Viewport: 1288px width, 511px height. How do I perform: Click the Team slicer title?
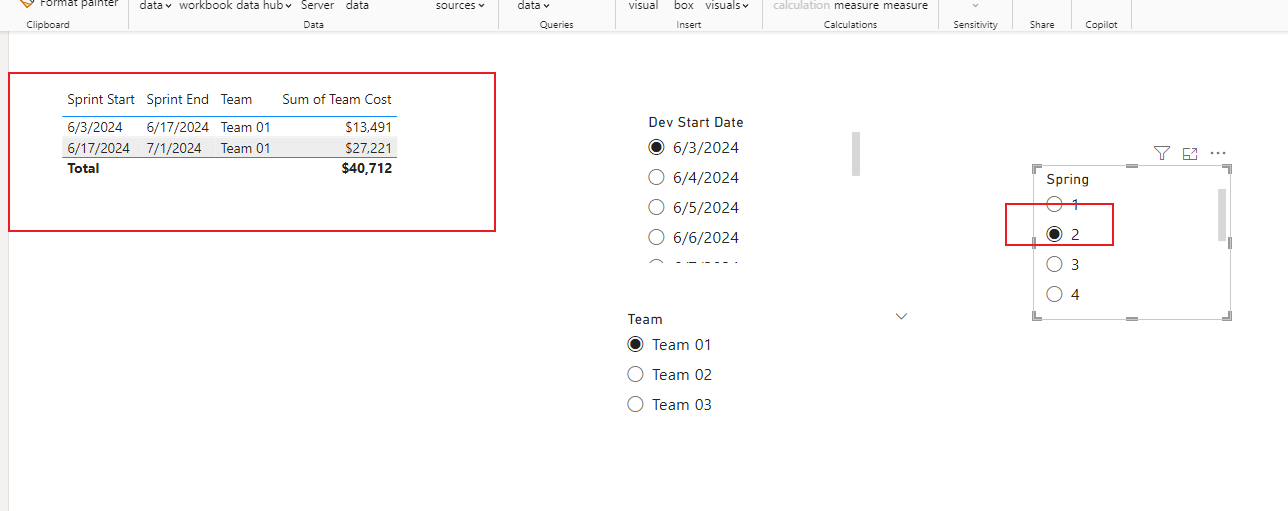click(645, 319)
